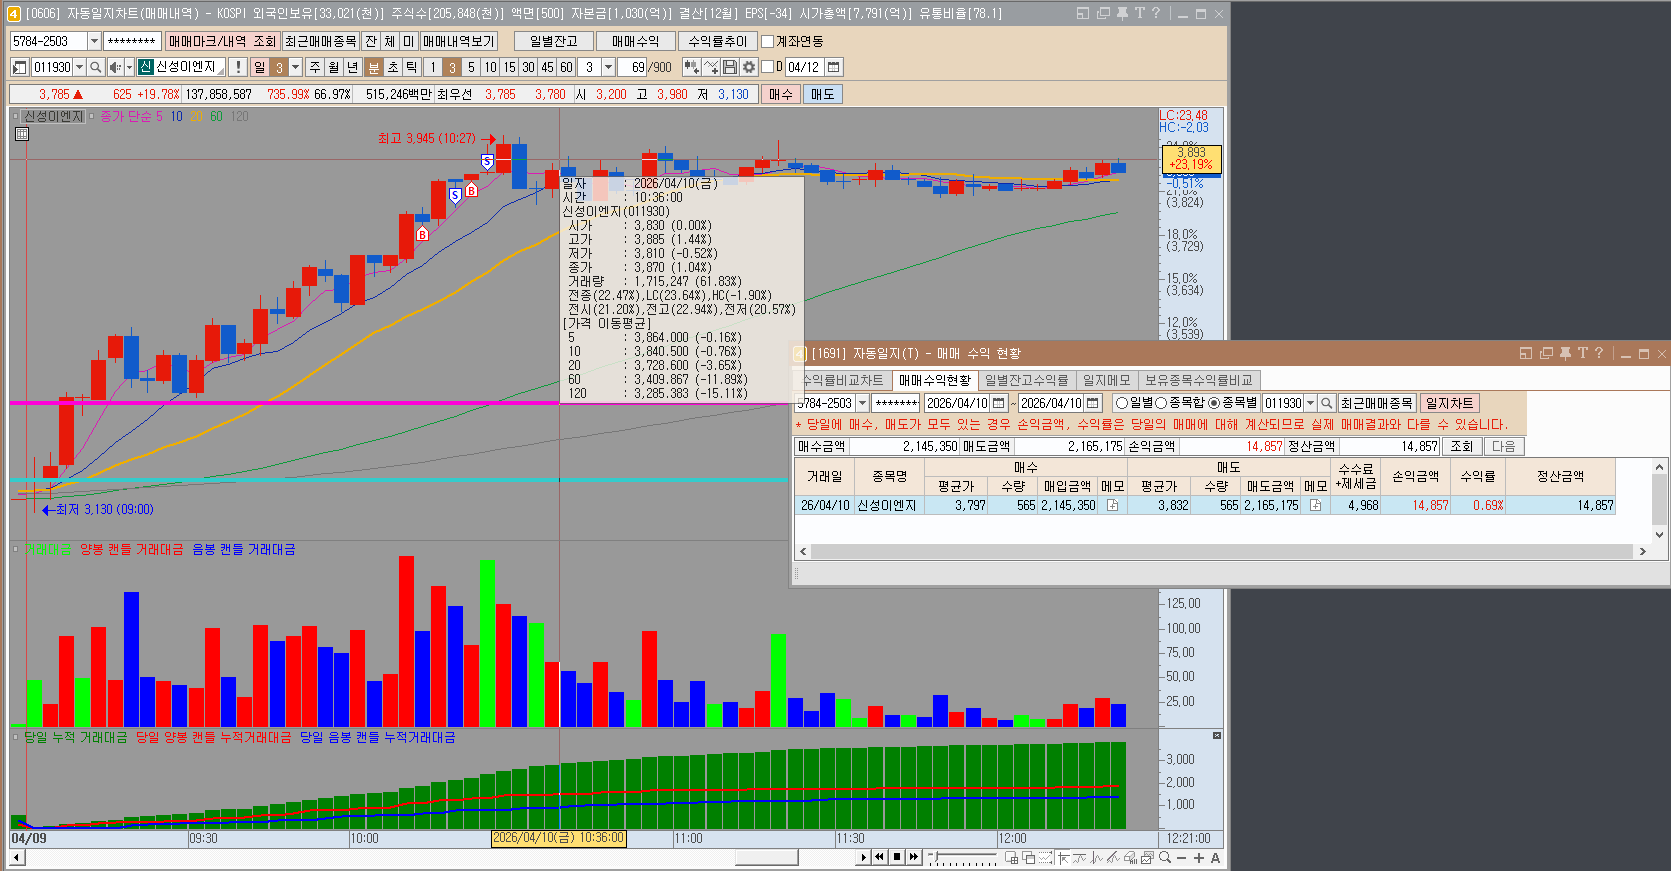Fast-forward the chart replay
This screenshot has width=1671, height=871.
pos(913,857)
